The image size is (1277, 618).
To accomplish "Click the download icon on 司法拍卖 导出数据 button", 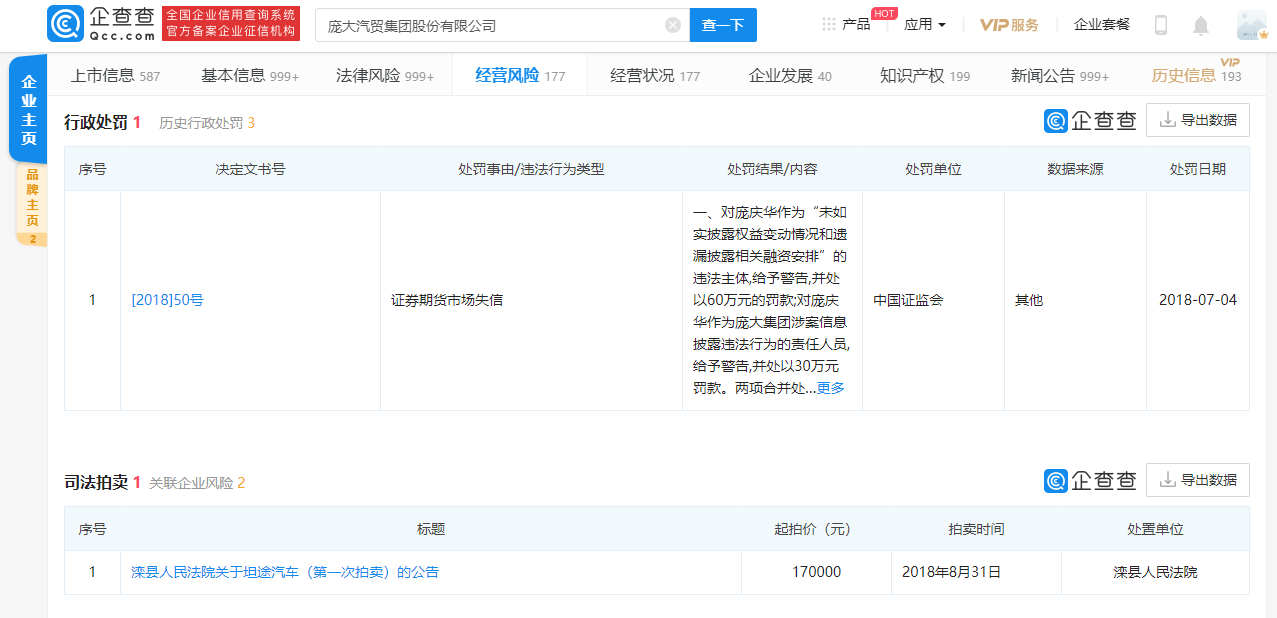I will click(x=1169, y=479).
